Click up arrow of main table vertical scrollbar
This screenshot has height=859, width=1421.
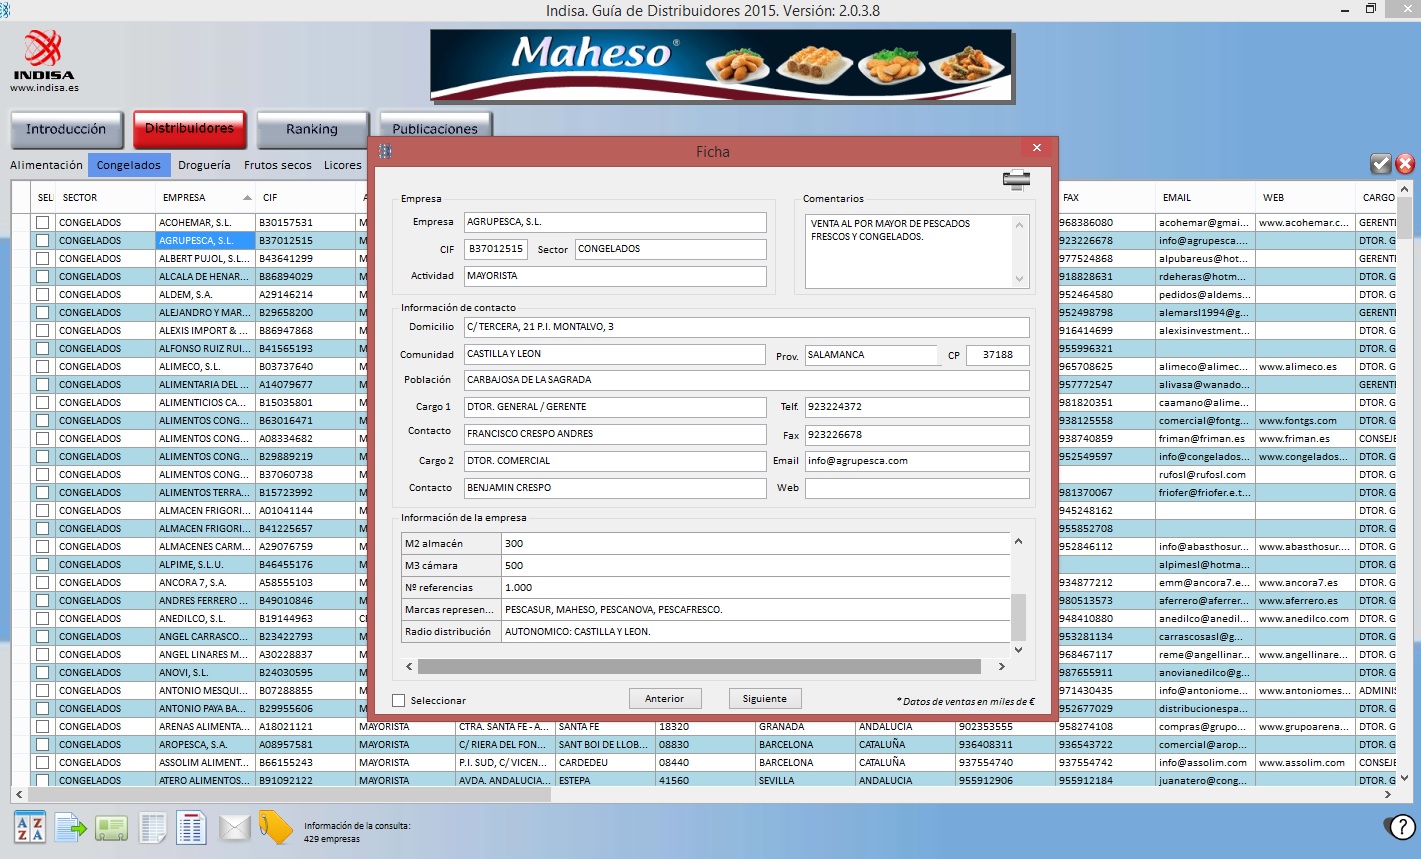click(1404, 189)
